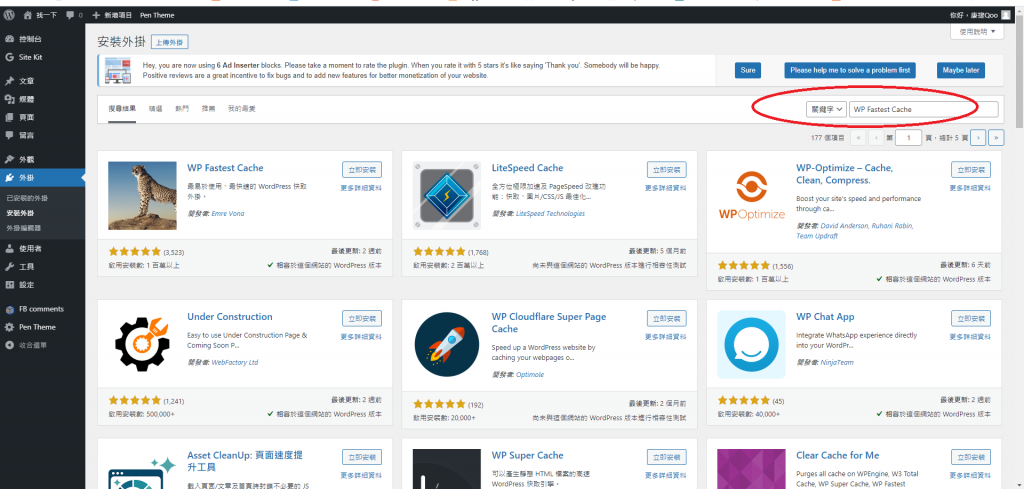Go to the next results page arrow
Viewport: 1024px width, 489px height.
pos(978,137)
